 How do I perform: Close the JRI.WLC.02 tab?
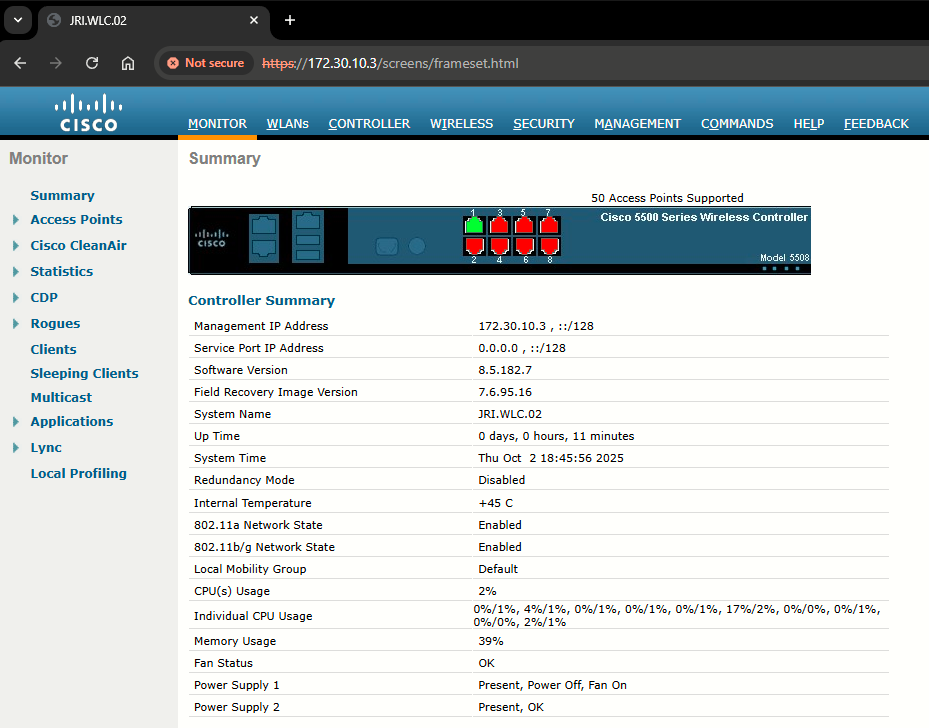(254, 20)
